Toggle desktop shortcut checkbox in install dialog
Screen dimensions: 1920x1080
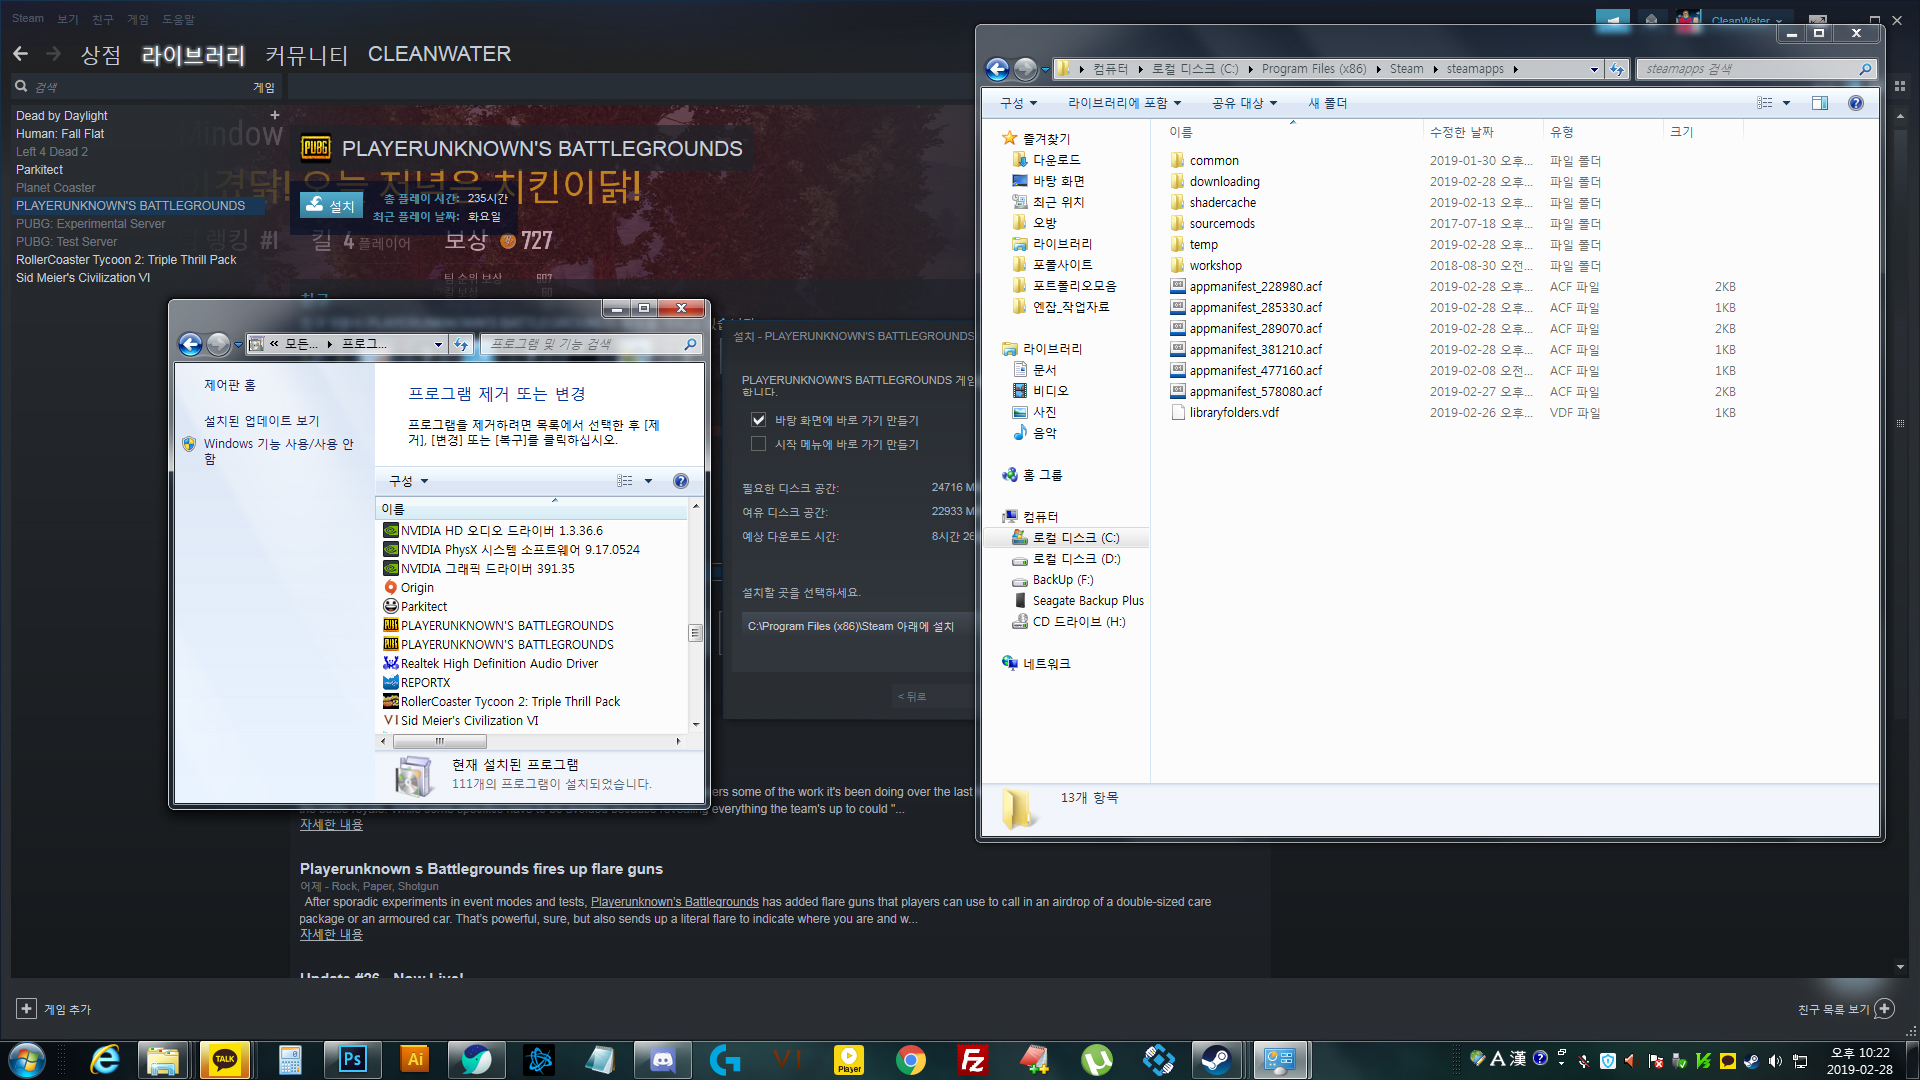pyautogui.click(x=758, y=420)
